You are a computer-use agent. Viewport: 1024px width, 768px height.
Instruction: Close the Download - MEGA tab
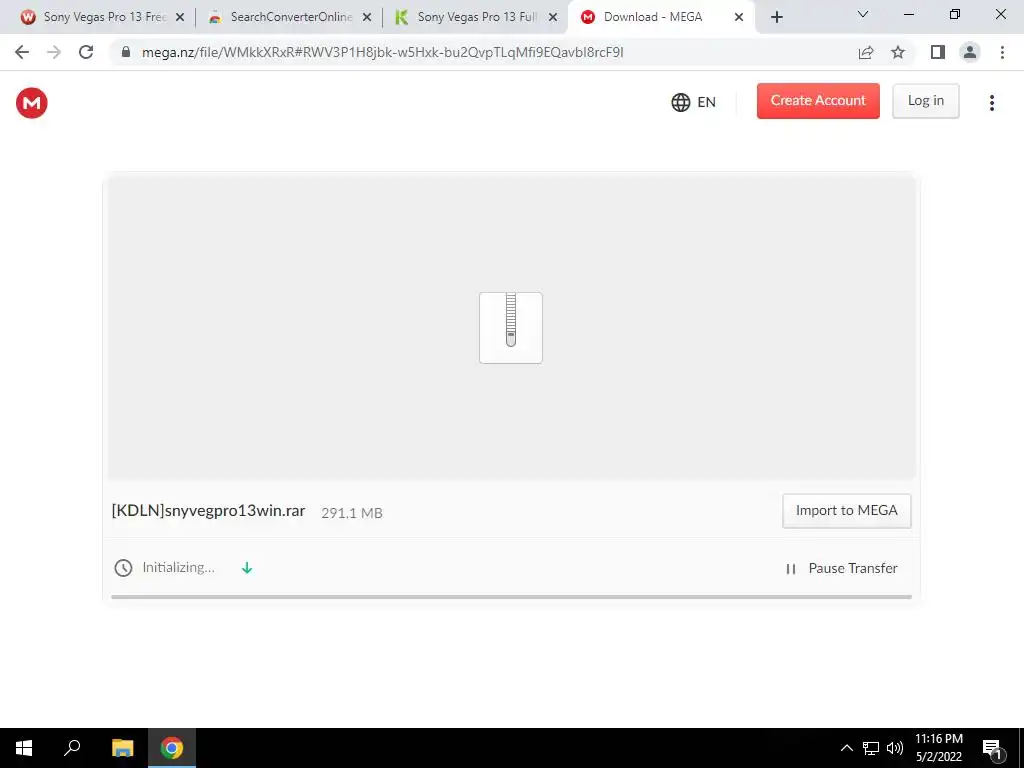point(739,17)
